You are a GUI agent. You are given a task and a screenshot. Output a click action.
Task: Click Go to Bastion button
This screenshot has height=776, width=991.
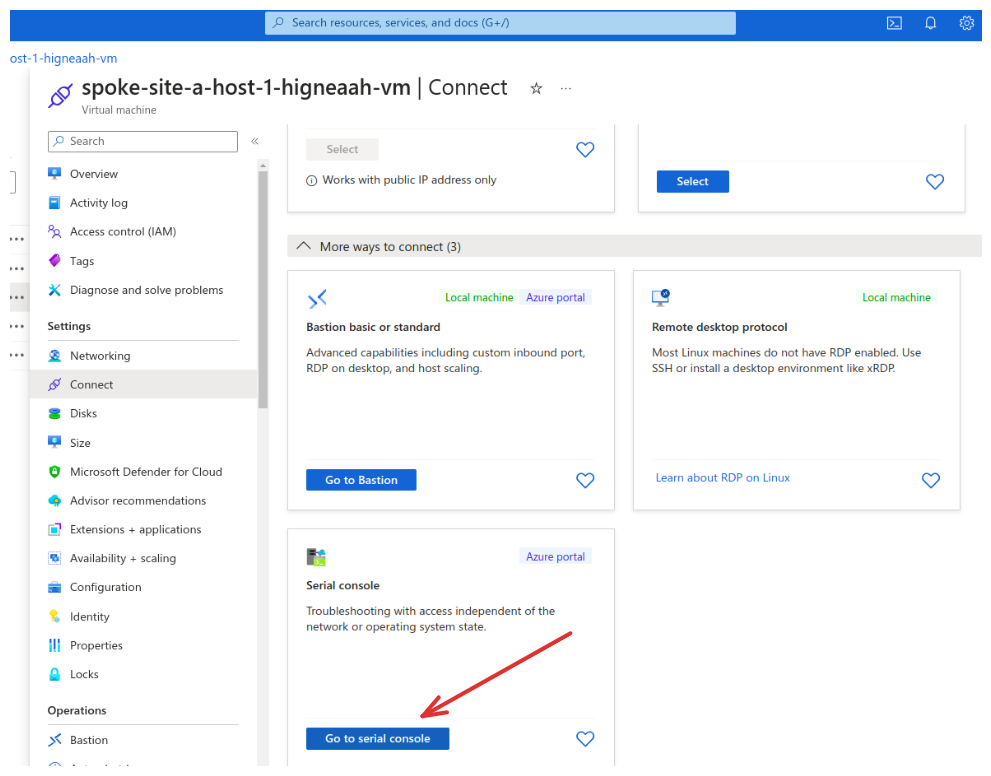click(x=361, y=480)
